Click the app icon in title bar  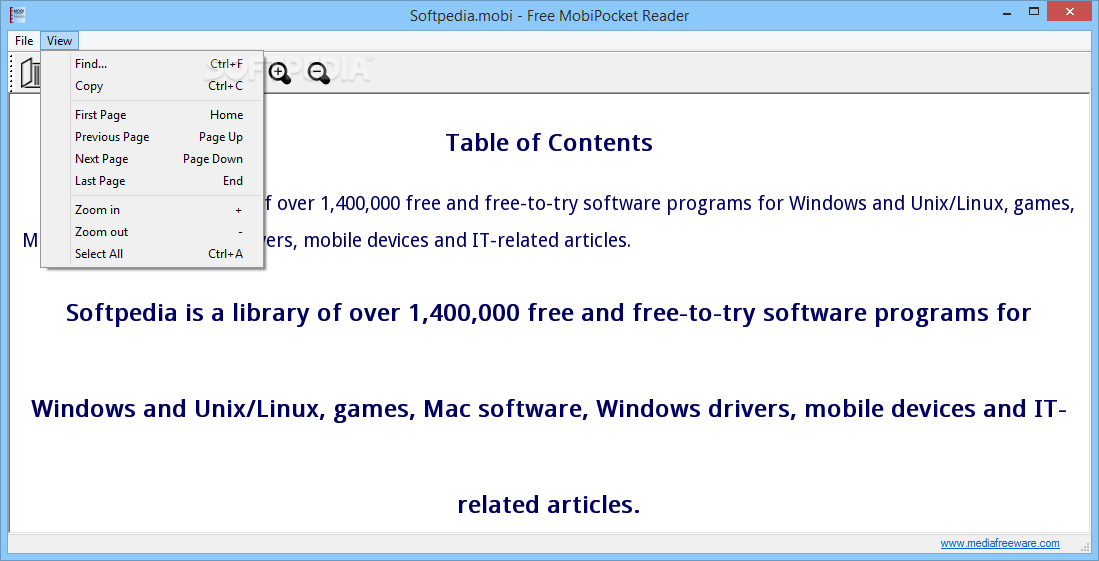(18, 14)
